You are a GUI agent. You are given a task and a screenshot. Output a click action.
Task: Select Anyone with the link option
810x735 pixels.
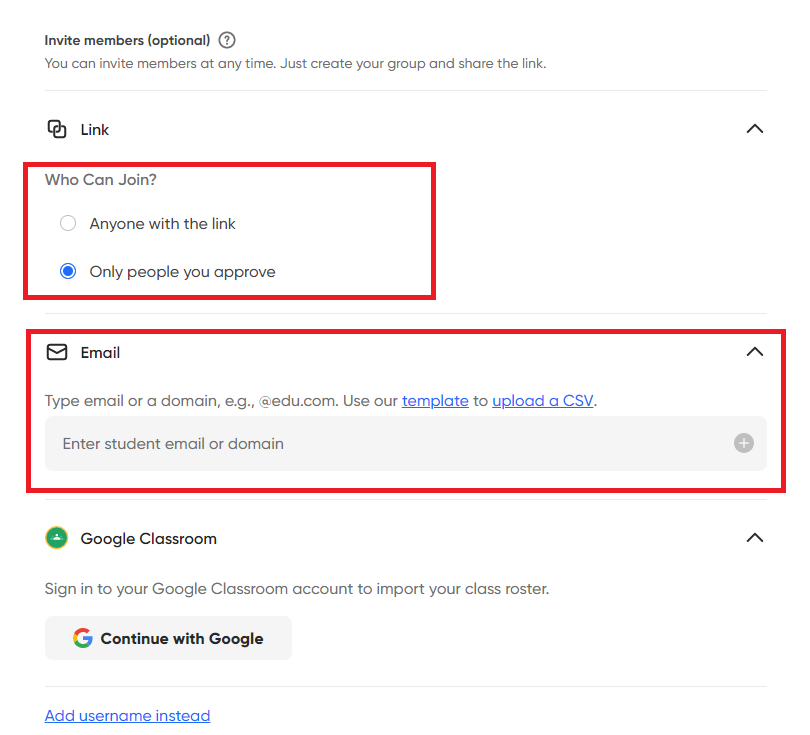(x=68, y=223)
